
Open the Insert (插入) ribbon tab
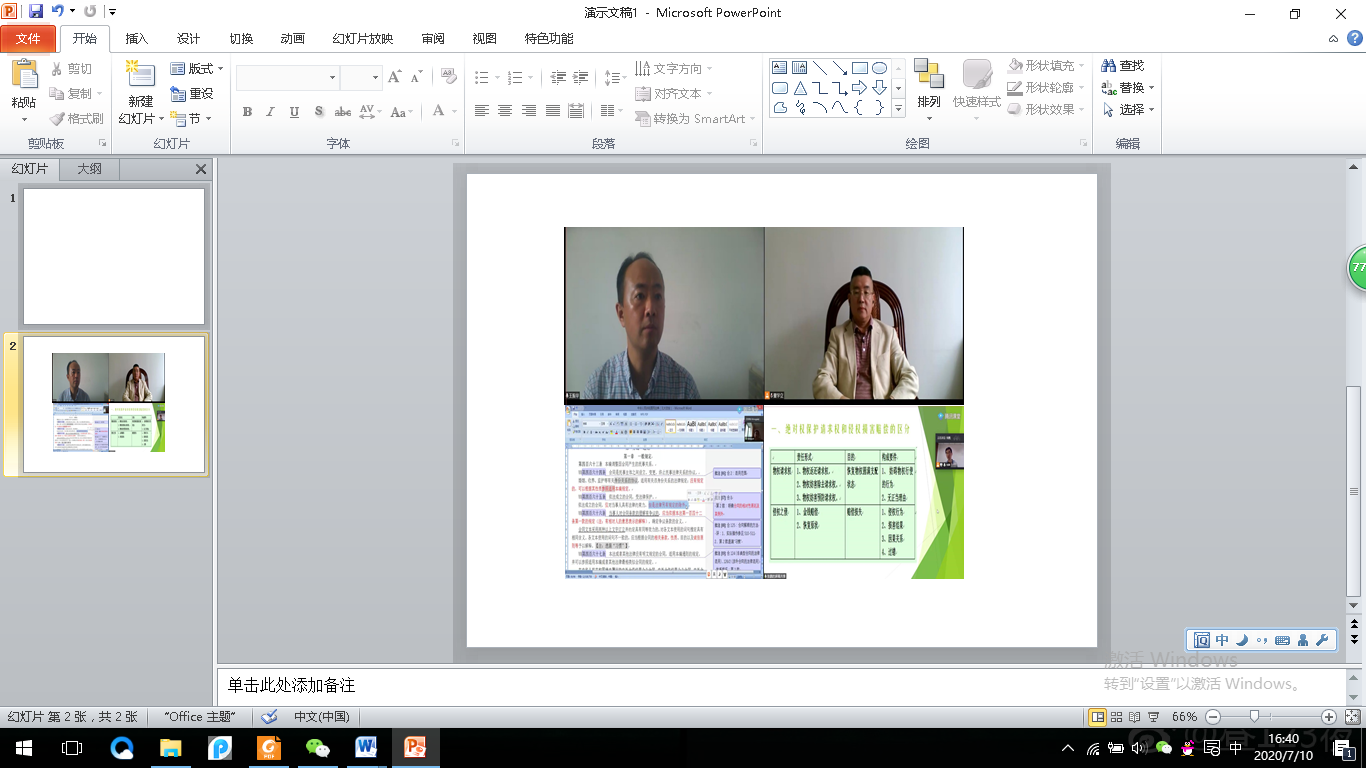[137, 39]
